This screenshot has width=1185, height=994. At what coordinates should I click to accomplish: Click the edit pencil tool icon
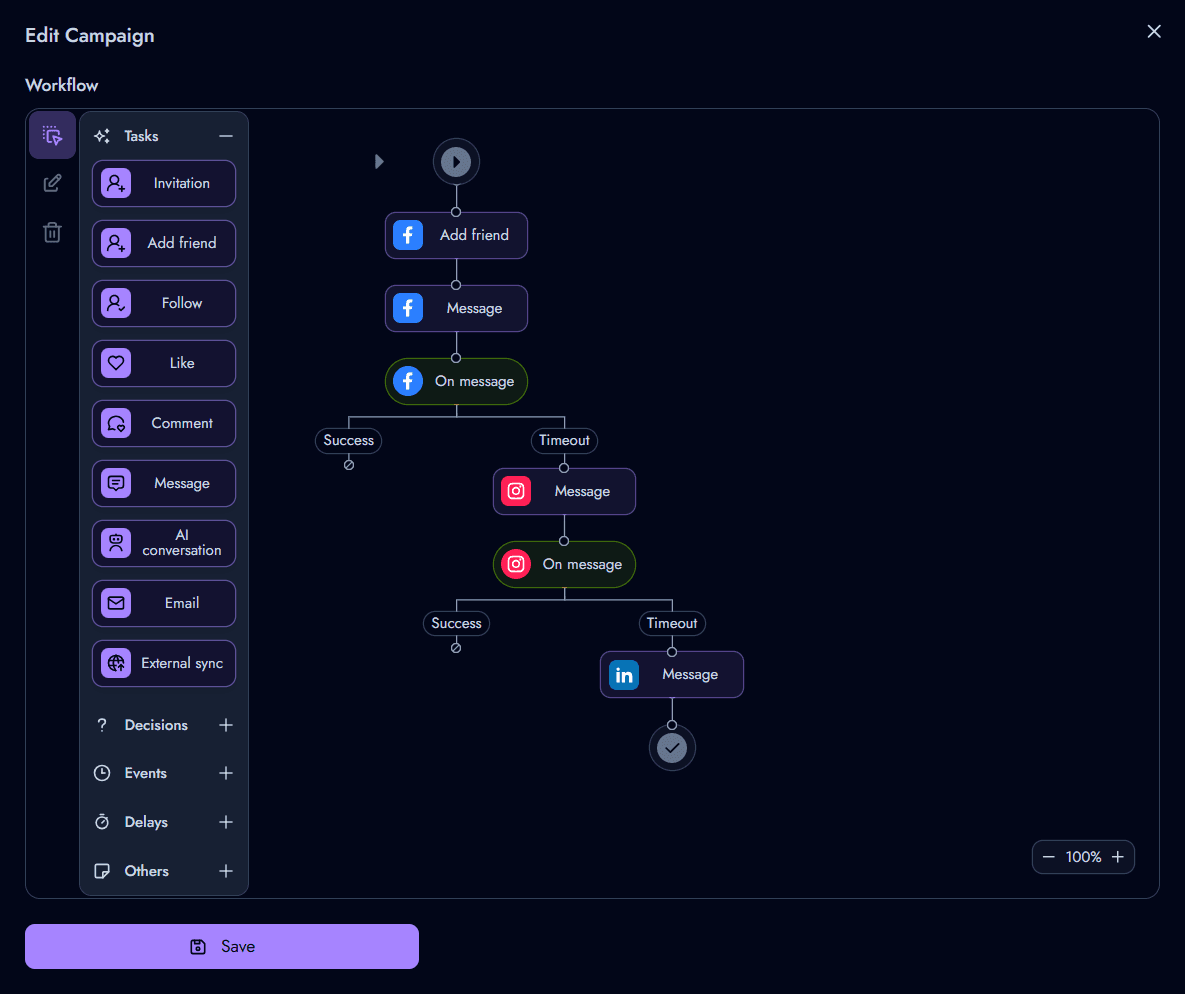52,184
